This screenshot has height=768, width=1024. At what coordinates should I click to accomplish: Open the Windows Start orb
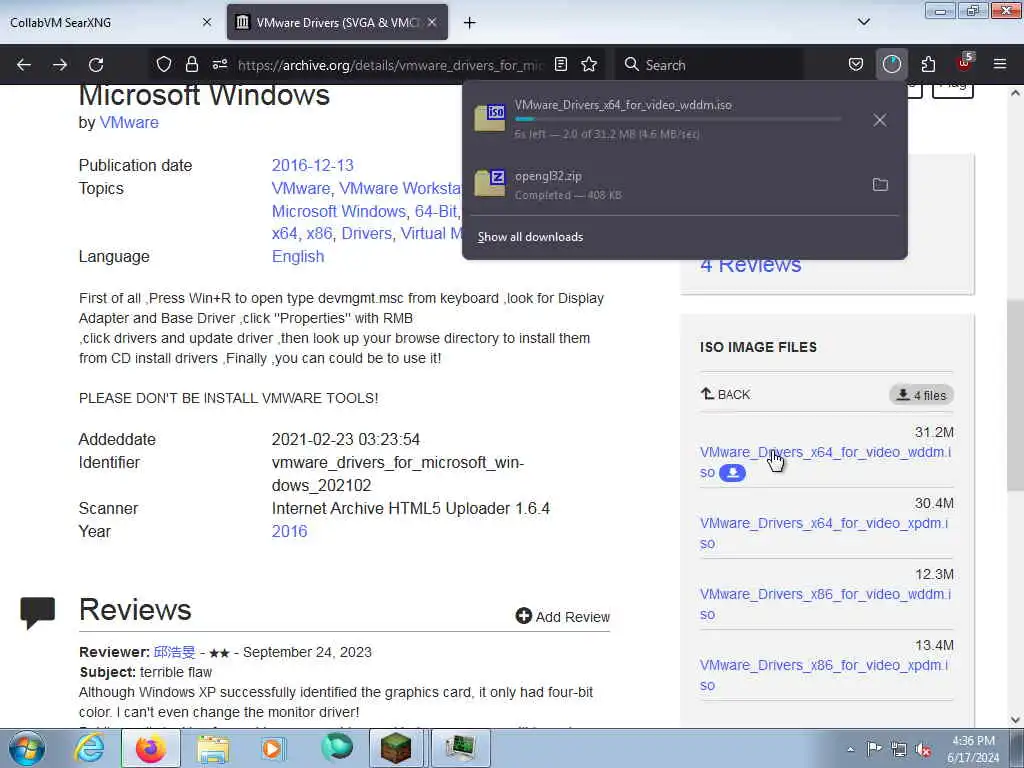[x=27, y=748]
